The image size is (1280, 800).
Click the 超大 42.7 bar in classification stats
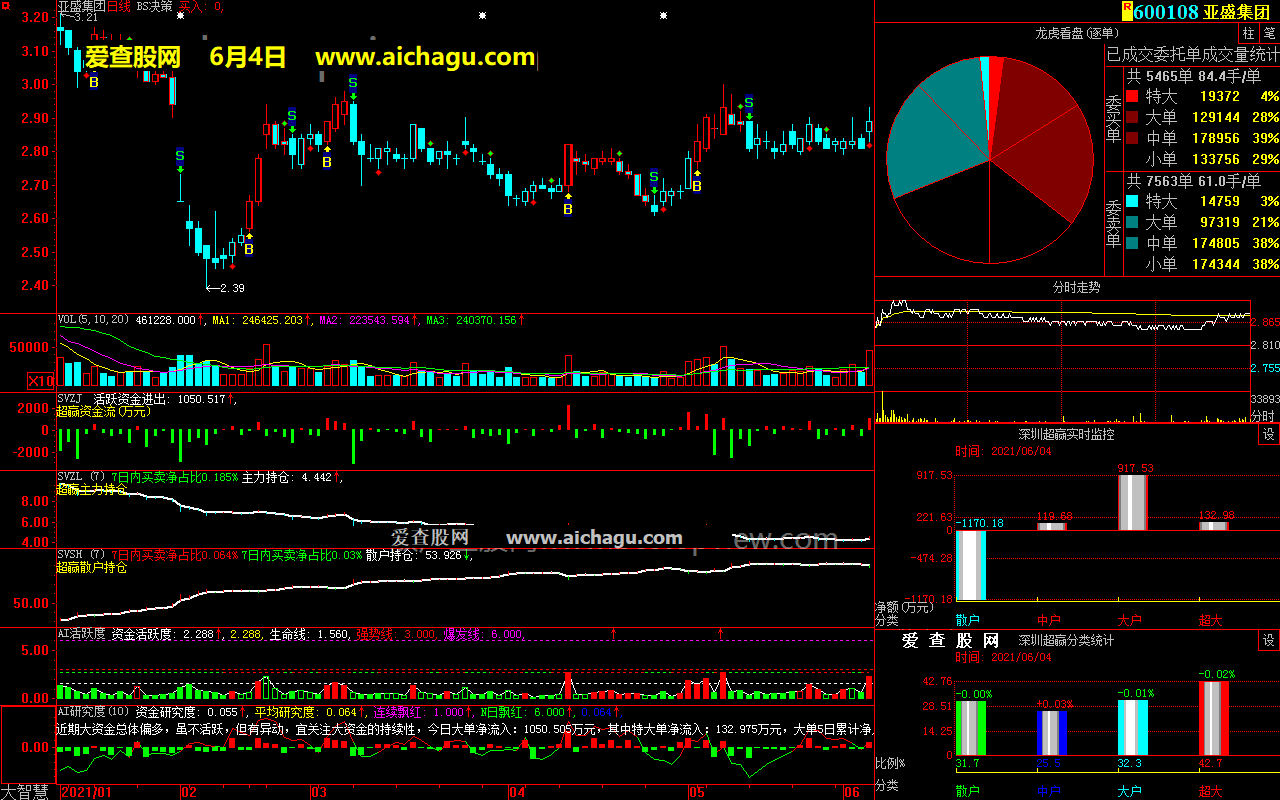1212,718
